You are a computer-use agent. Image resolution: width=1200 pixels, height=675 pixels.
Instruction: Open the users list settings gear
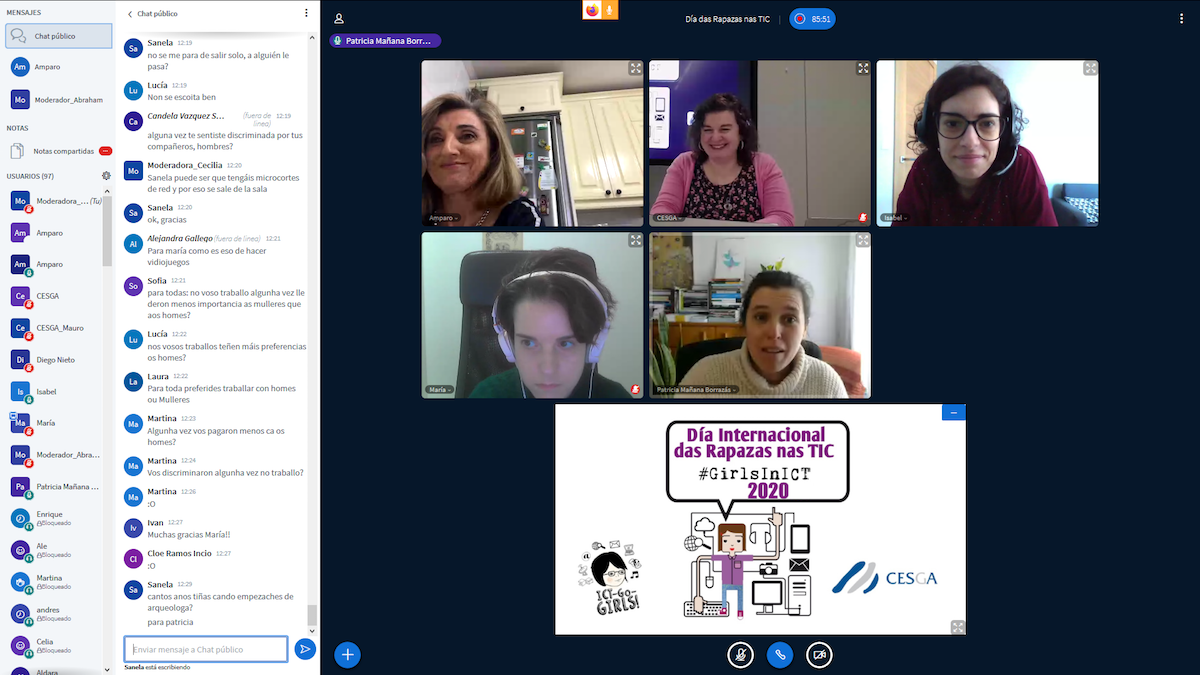[x=105, y=175]
